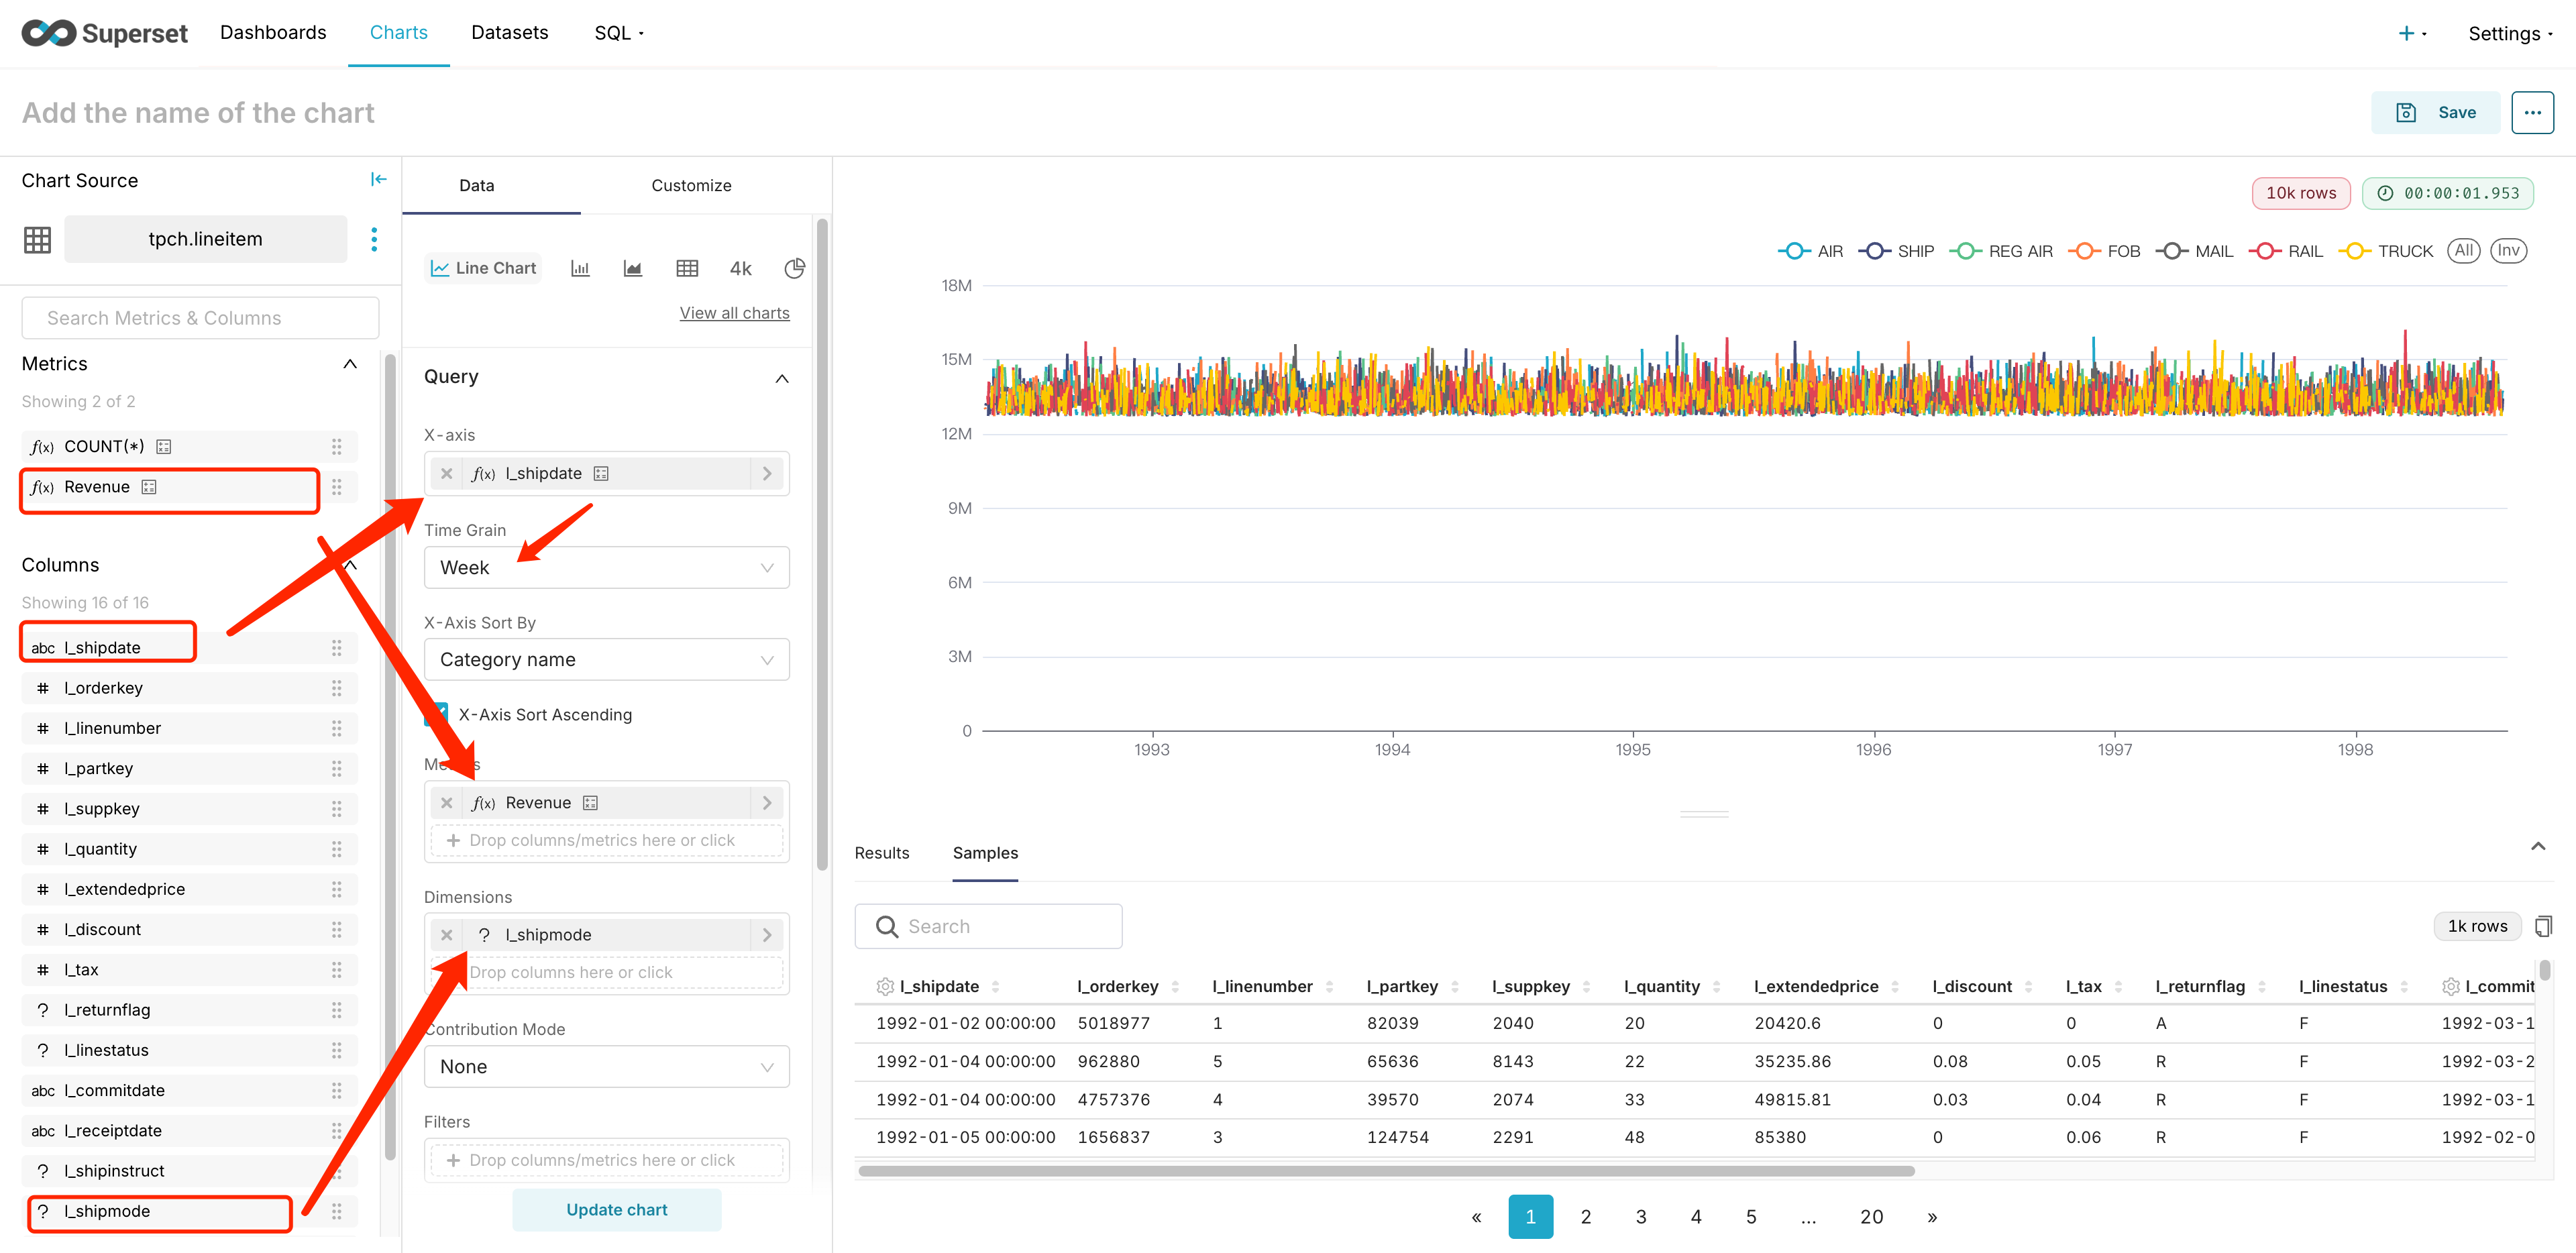This screenshot has height=1253, width=2576.
Task: Collapse the Query section
Action: pyautogui.click(x=782, y=378)
